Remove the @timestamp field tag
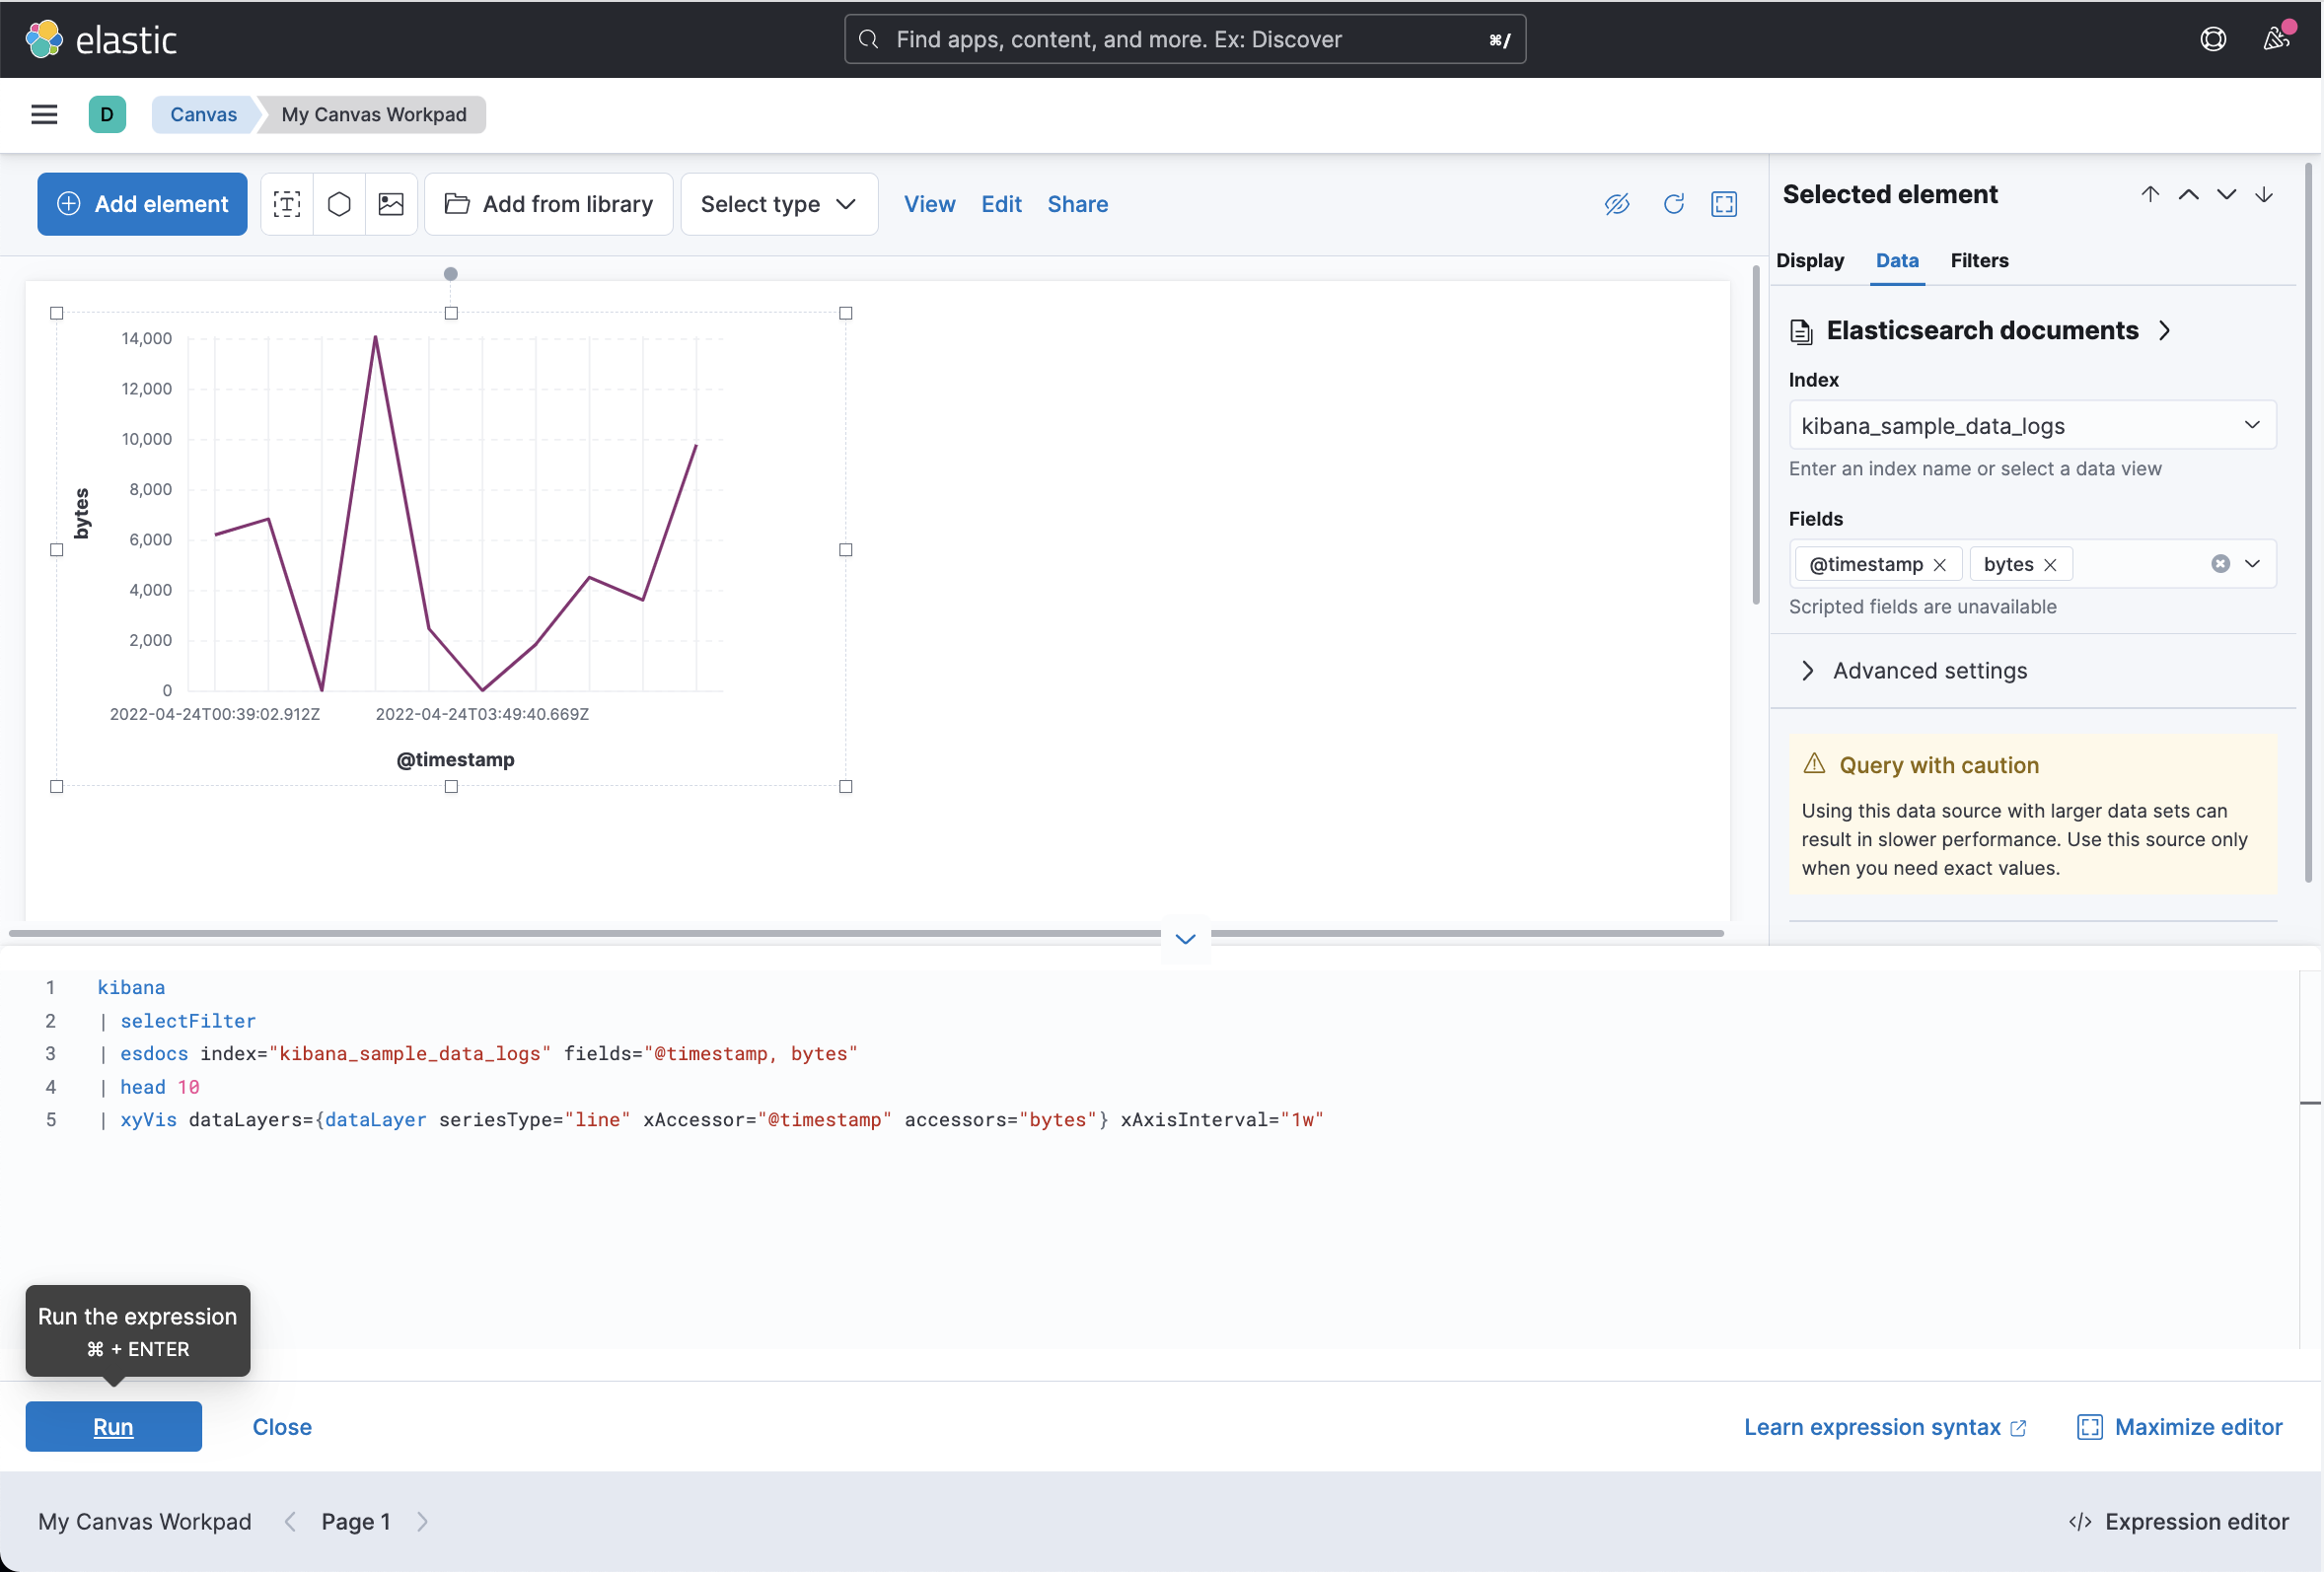The image size is (2324, 1572). point(1940,565)
